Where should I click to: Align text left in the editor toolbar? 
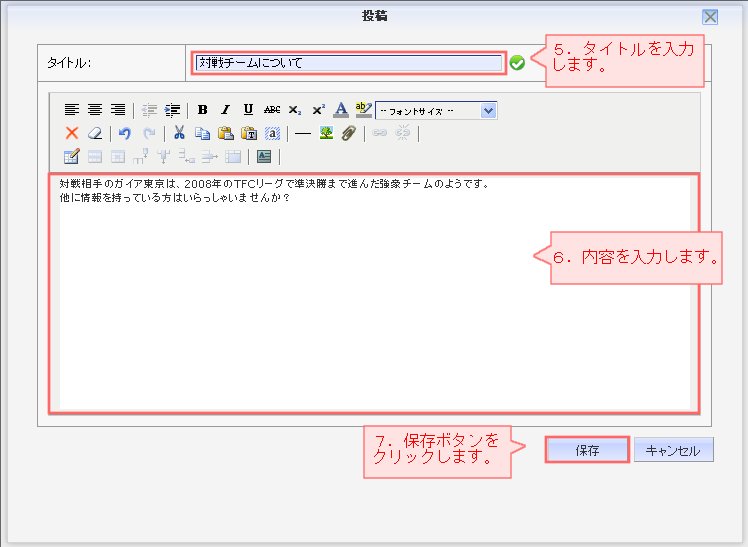[x=72, y=110]
